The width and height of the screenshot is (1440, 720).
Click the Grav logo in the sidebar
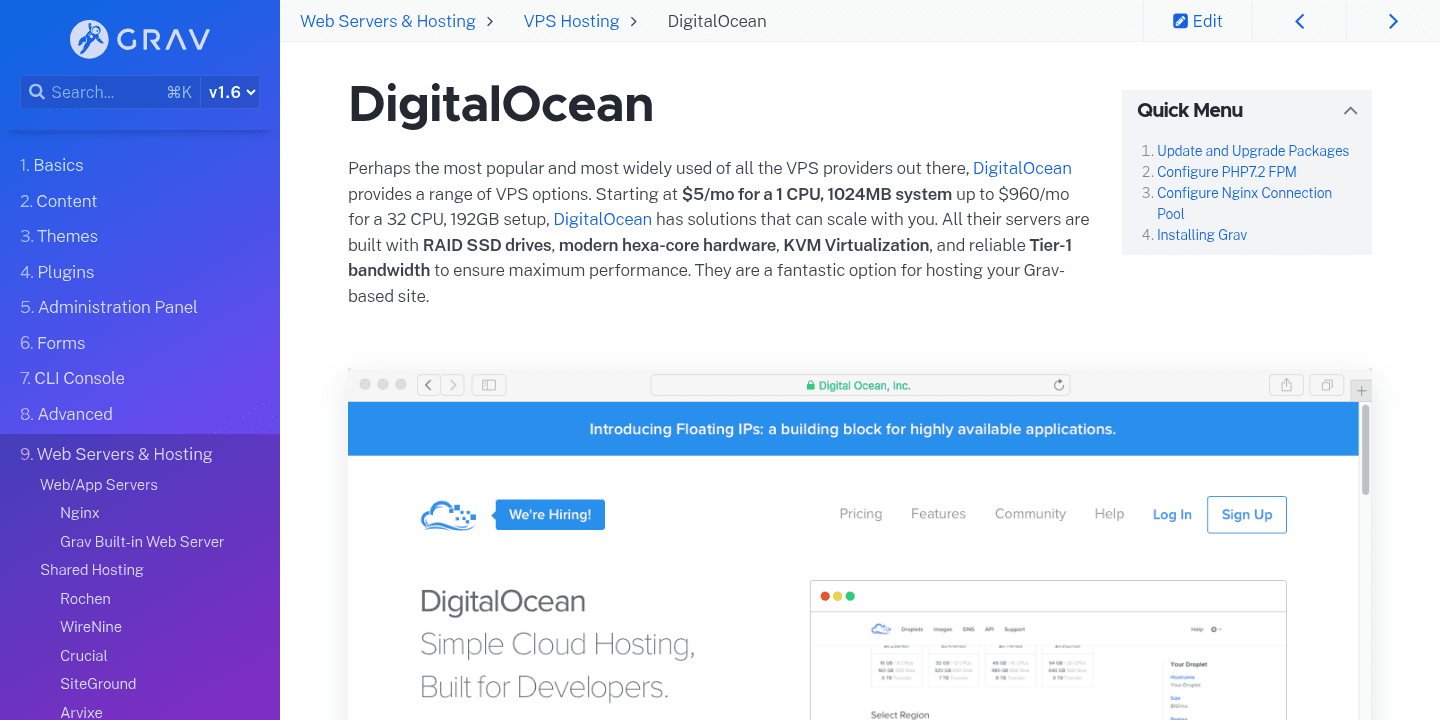click(139, 40)
